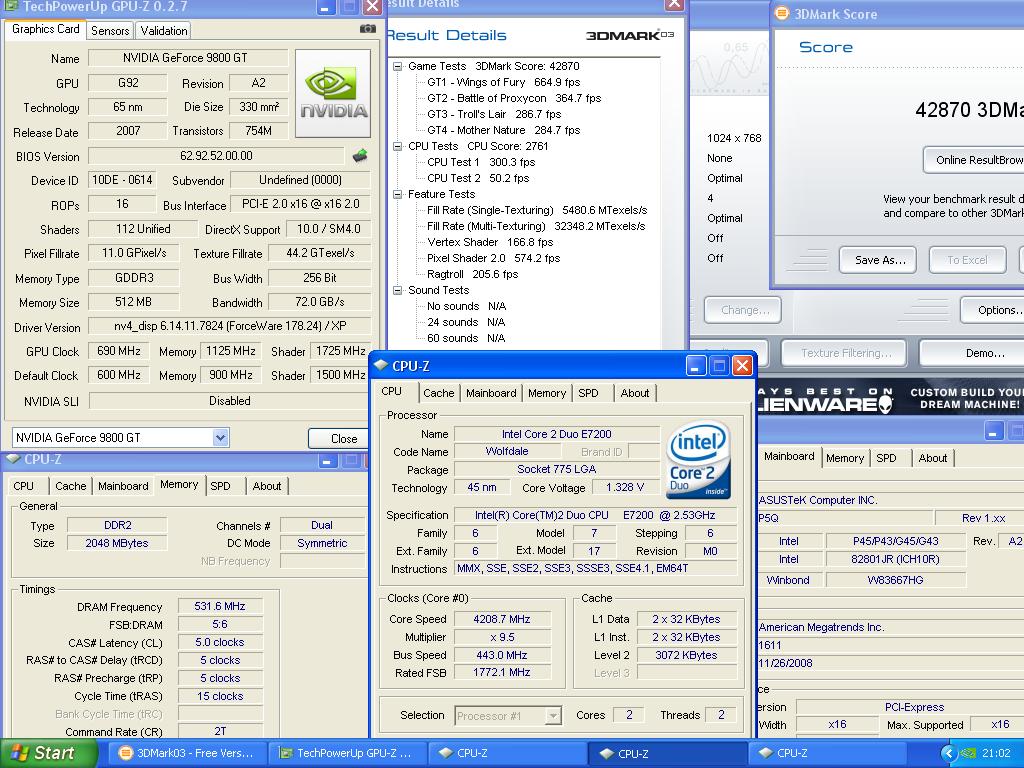The height and width of the screenshot is (768, 1024).
Task: Open the Memory tab in right CPU-Z window
Action: click(844, 458)
